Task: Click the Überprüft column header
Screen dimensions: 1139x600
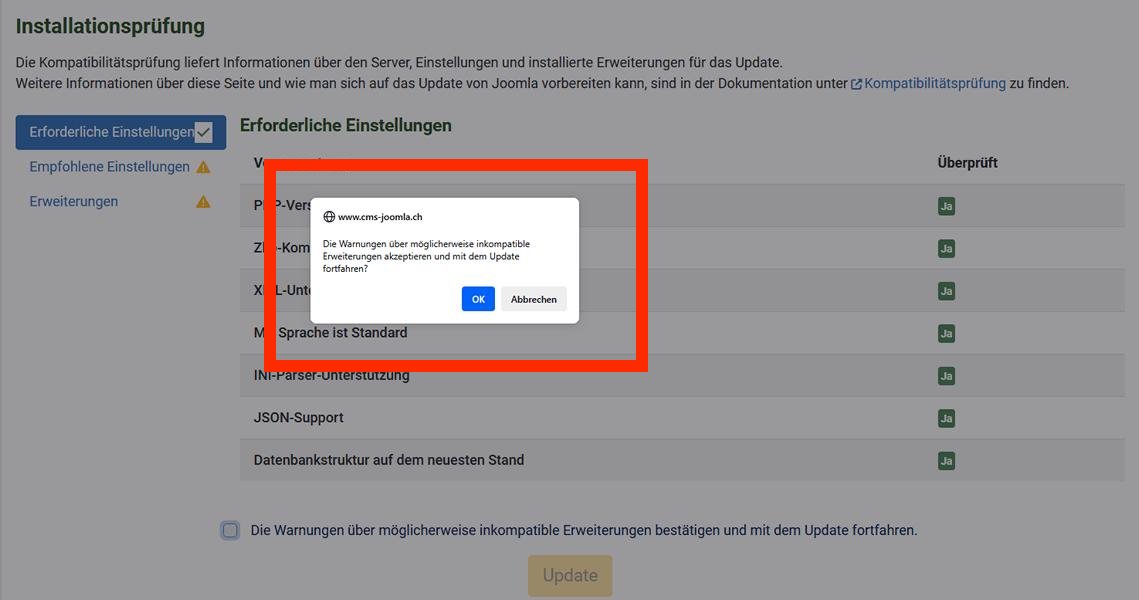Action: [x=966, y=161]
